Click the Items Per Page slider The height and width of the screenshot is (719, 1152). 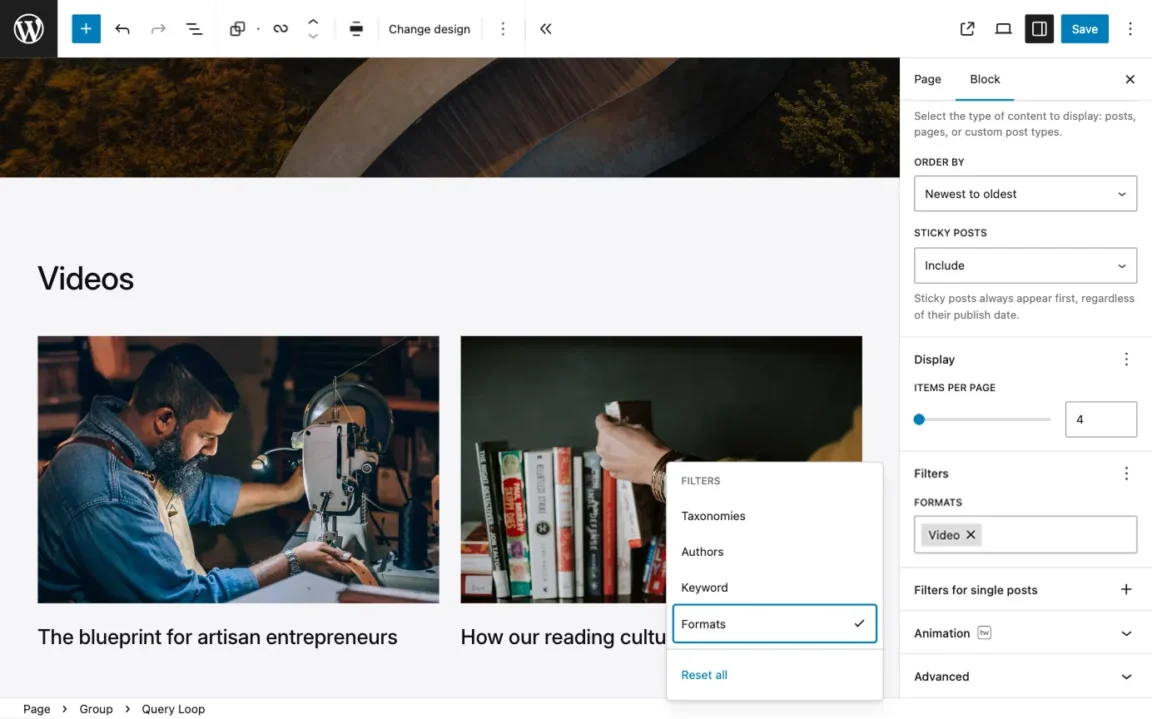pos(919,419)
